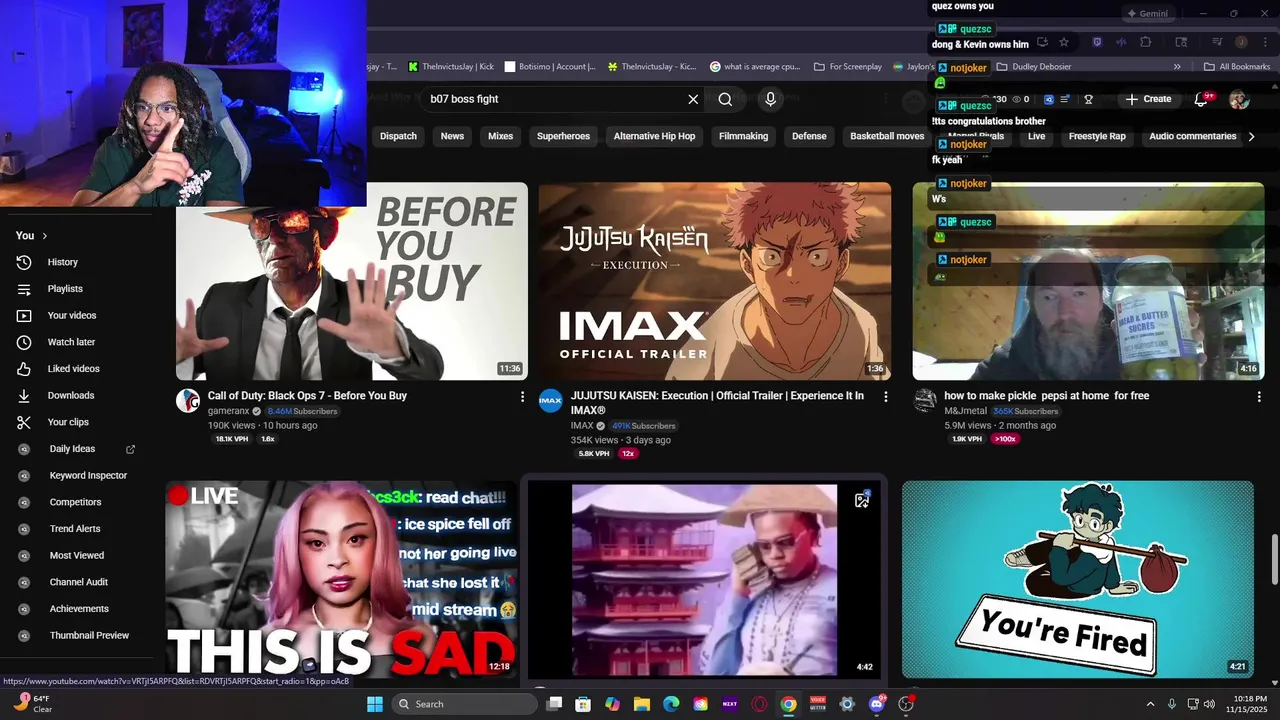Screen dimensions: 1280x720
Task: Open Jujutsu Kaisen IMAX trailer thumbnail
Action: tap(714, 281)
